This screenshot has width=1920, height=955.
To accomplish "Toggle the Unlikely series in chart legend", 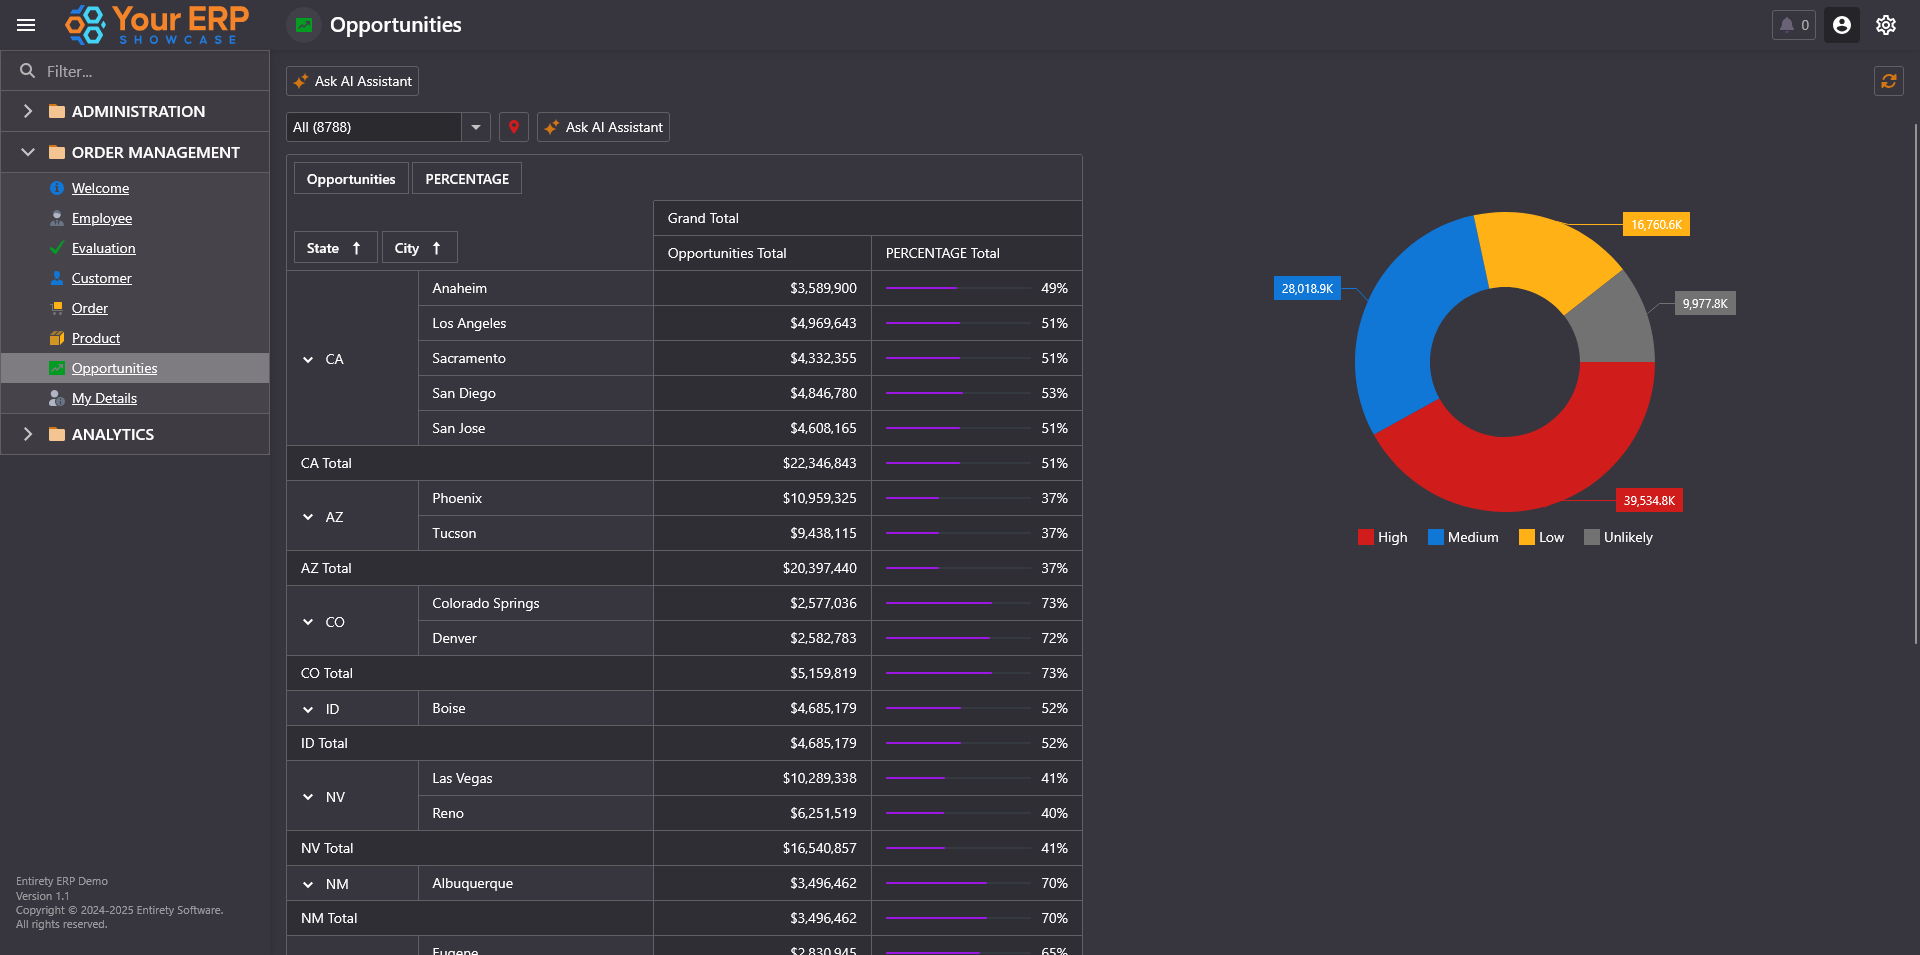I will [1618, 537].
